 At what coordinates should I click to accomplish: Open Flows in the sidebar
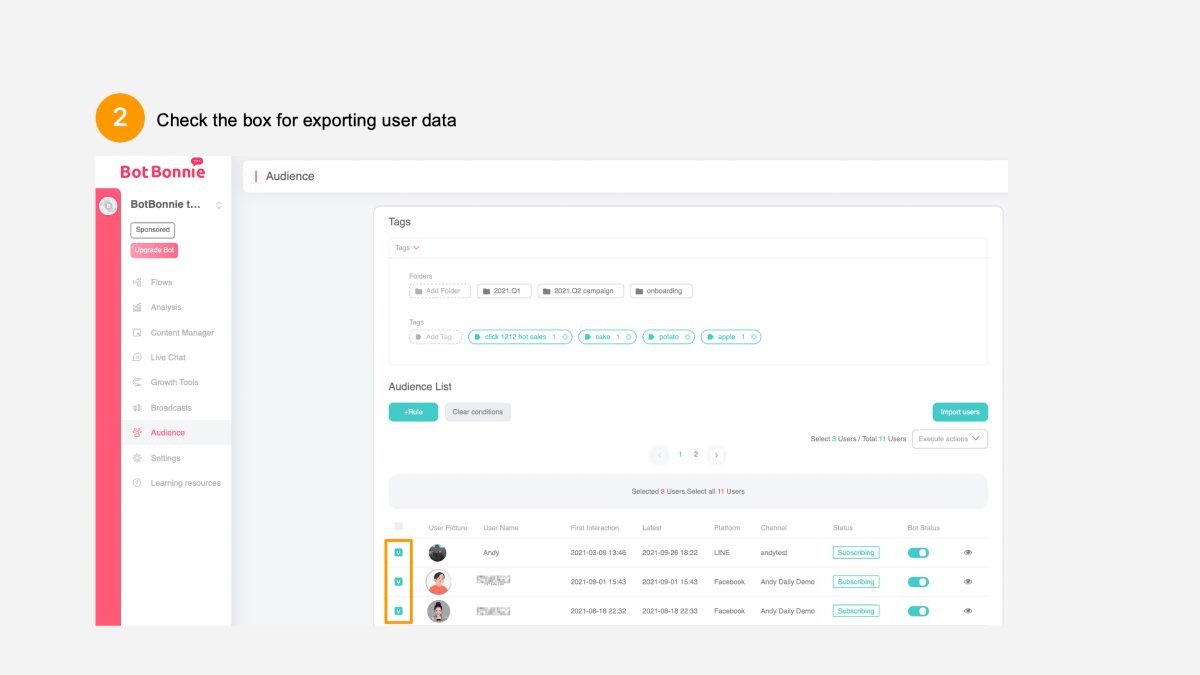pyautogui.click(x=161, y=283)
